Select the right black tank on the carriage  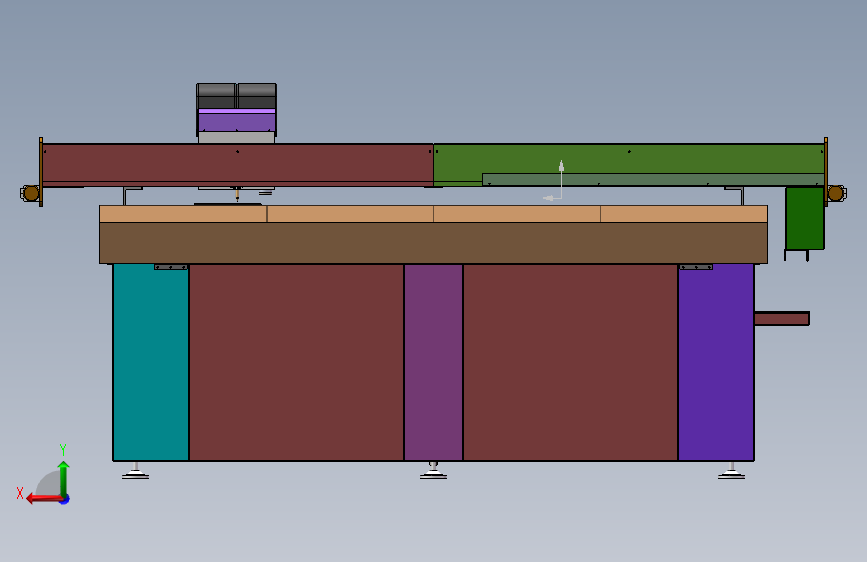coord(257,96)
